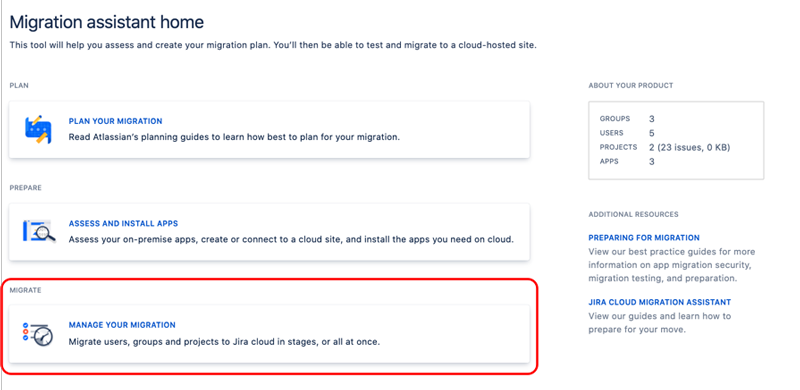Open the MANAGE YOUR MIGRATION link
The width and height of the screenshot is (800, 390).
[122, 325]
